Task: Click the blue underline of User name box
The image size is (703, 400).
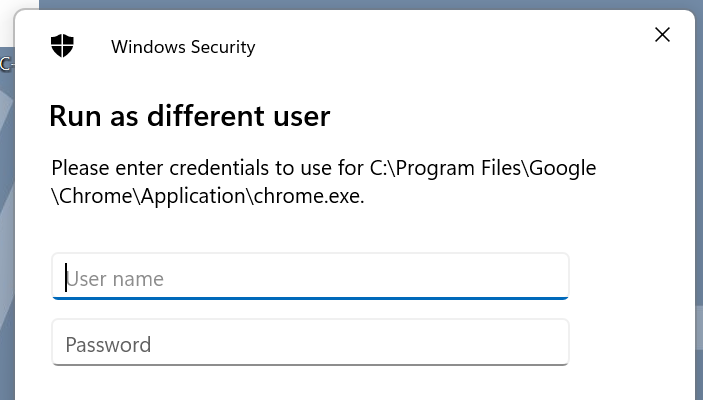Action: tap(310, 297)
